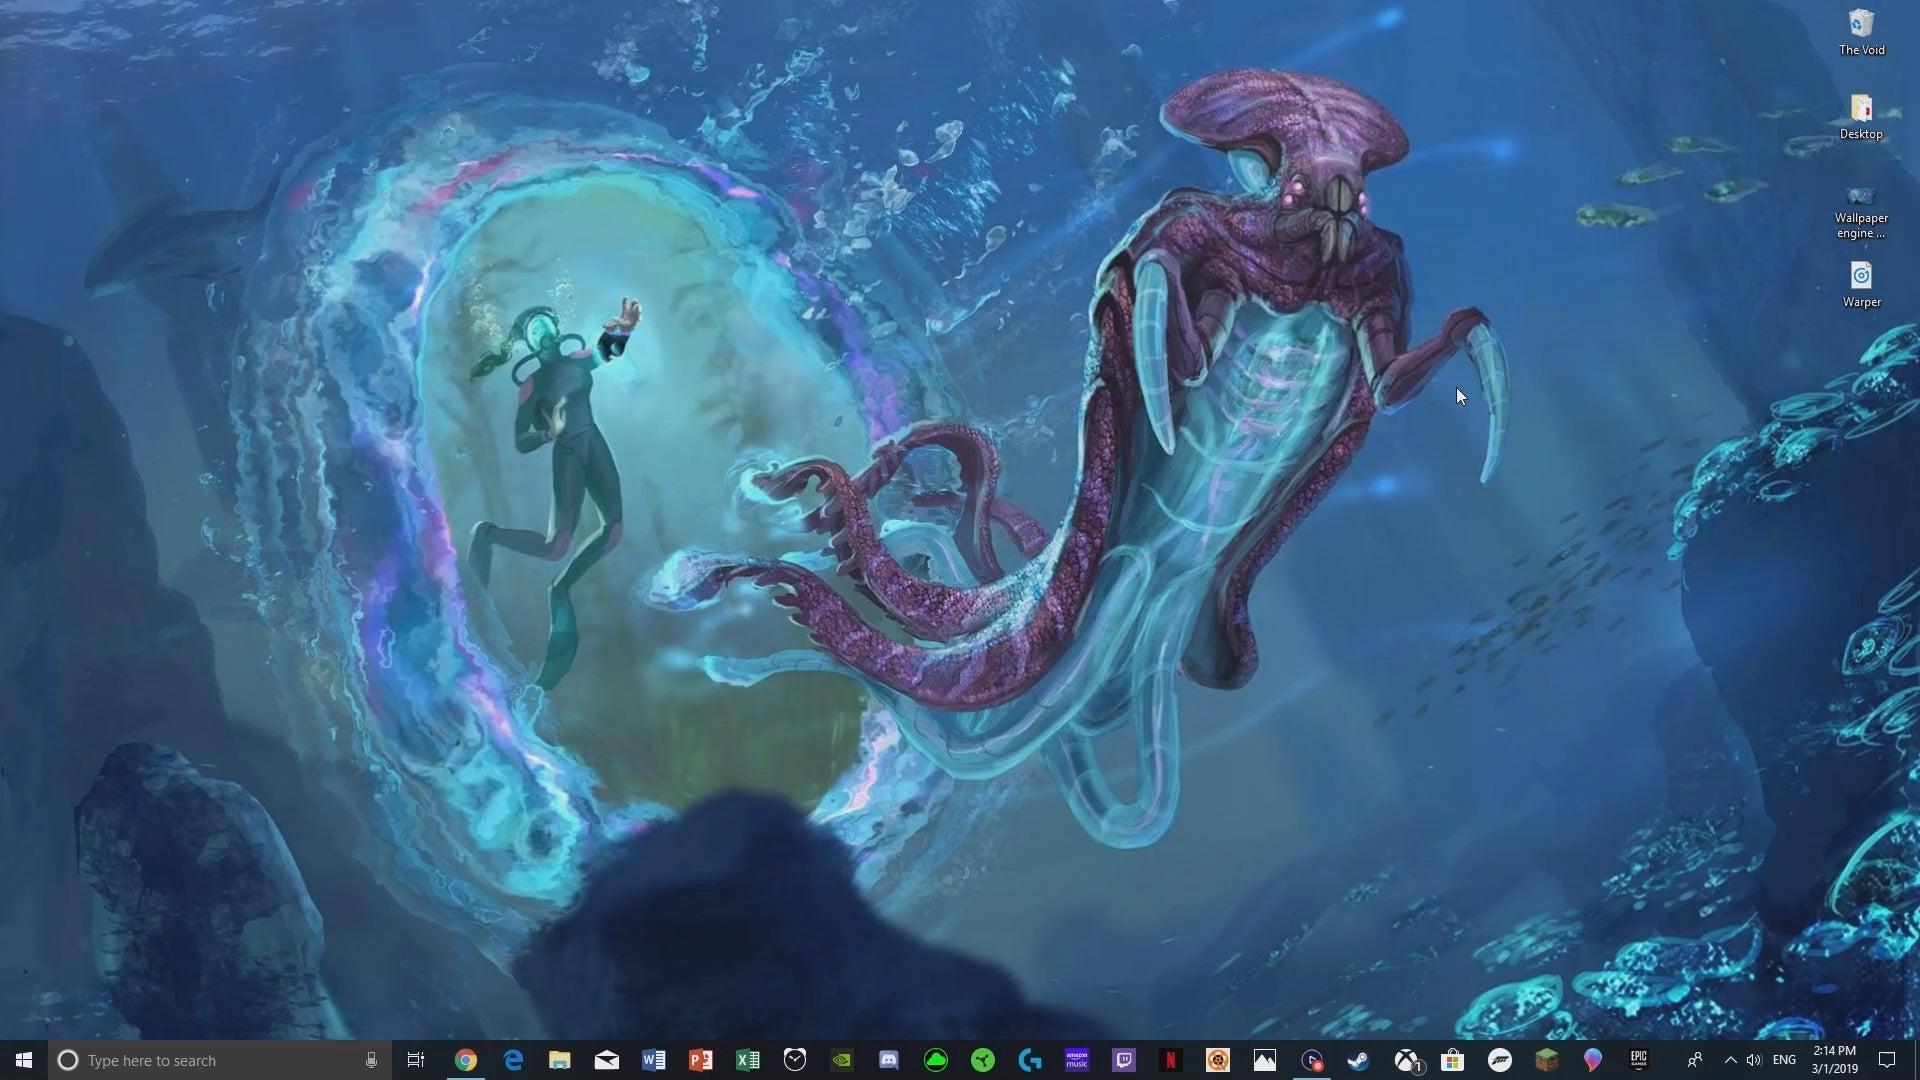Open Discord from the taskbar
The height and width of the screenshot is (1080, 1920).
pos(889,1060)
